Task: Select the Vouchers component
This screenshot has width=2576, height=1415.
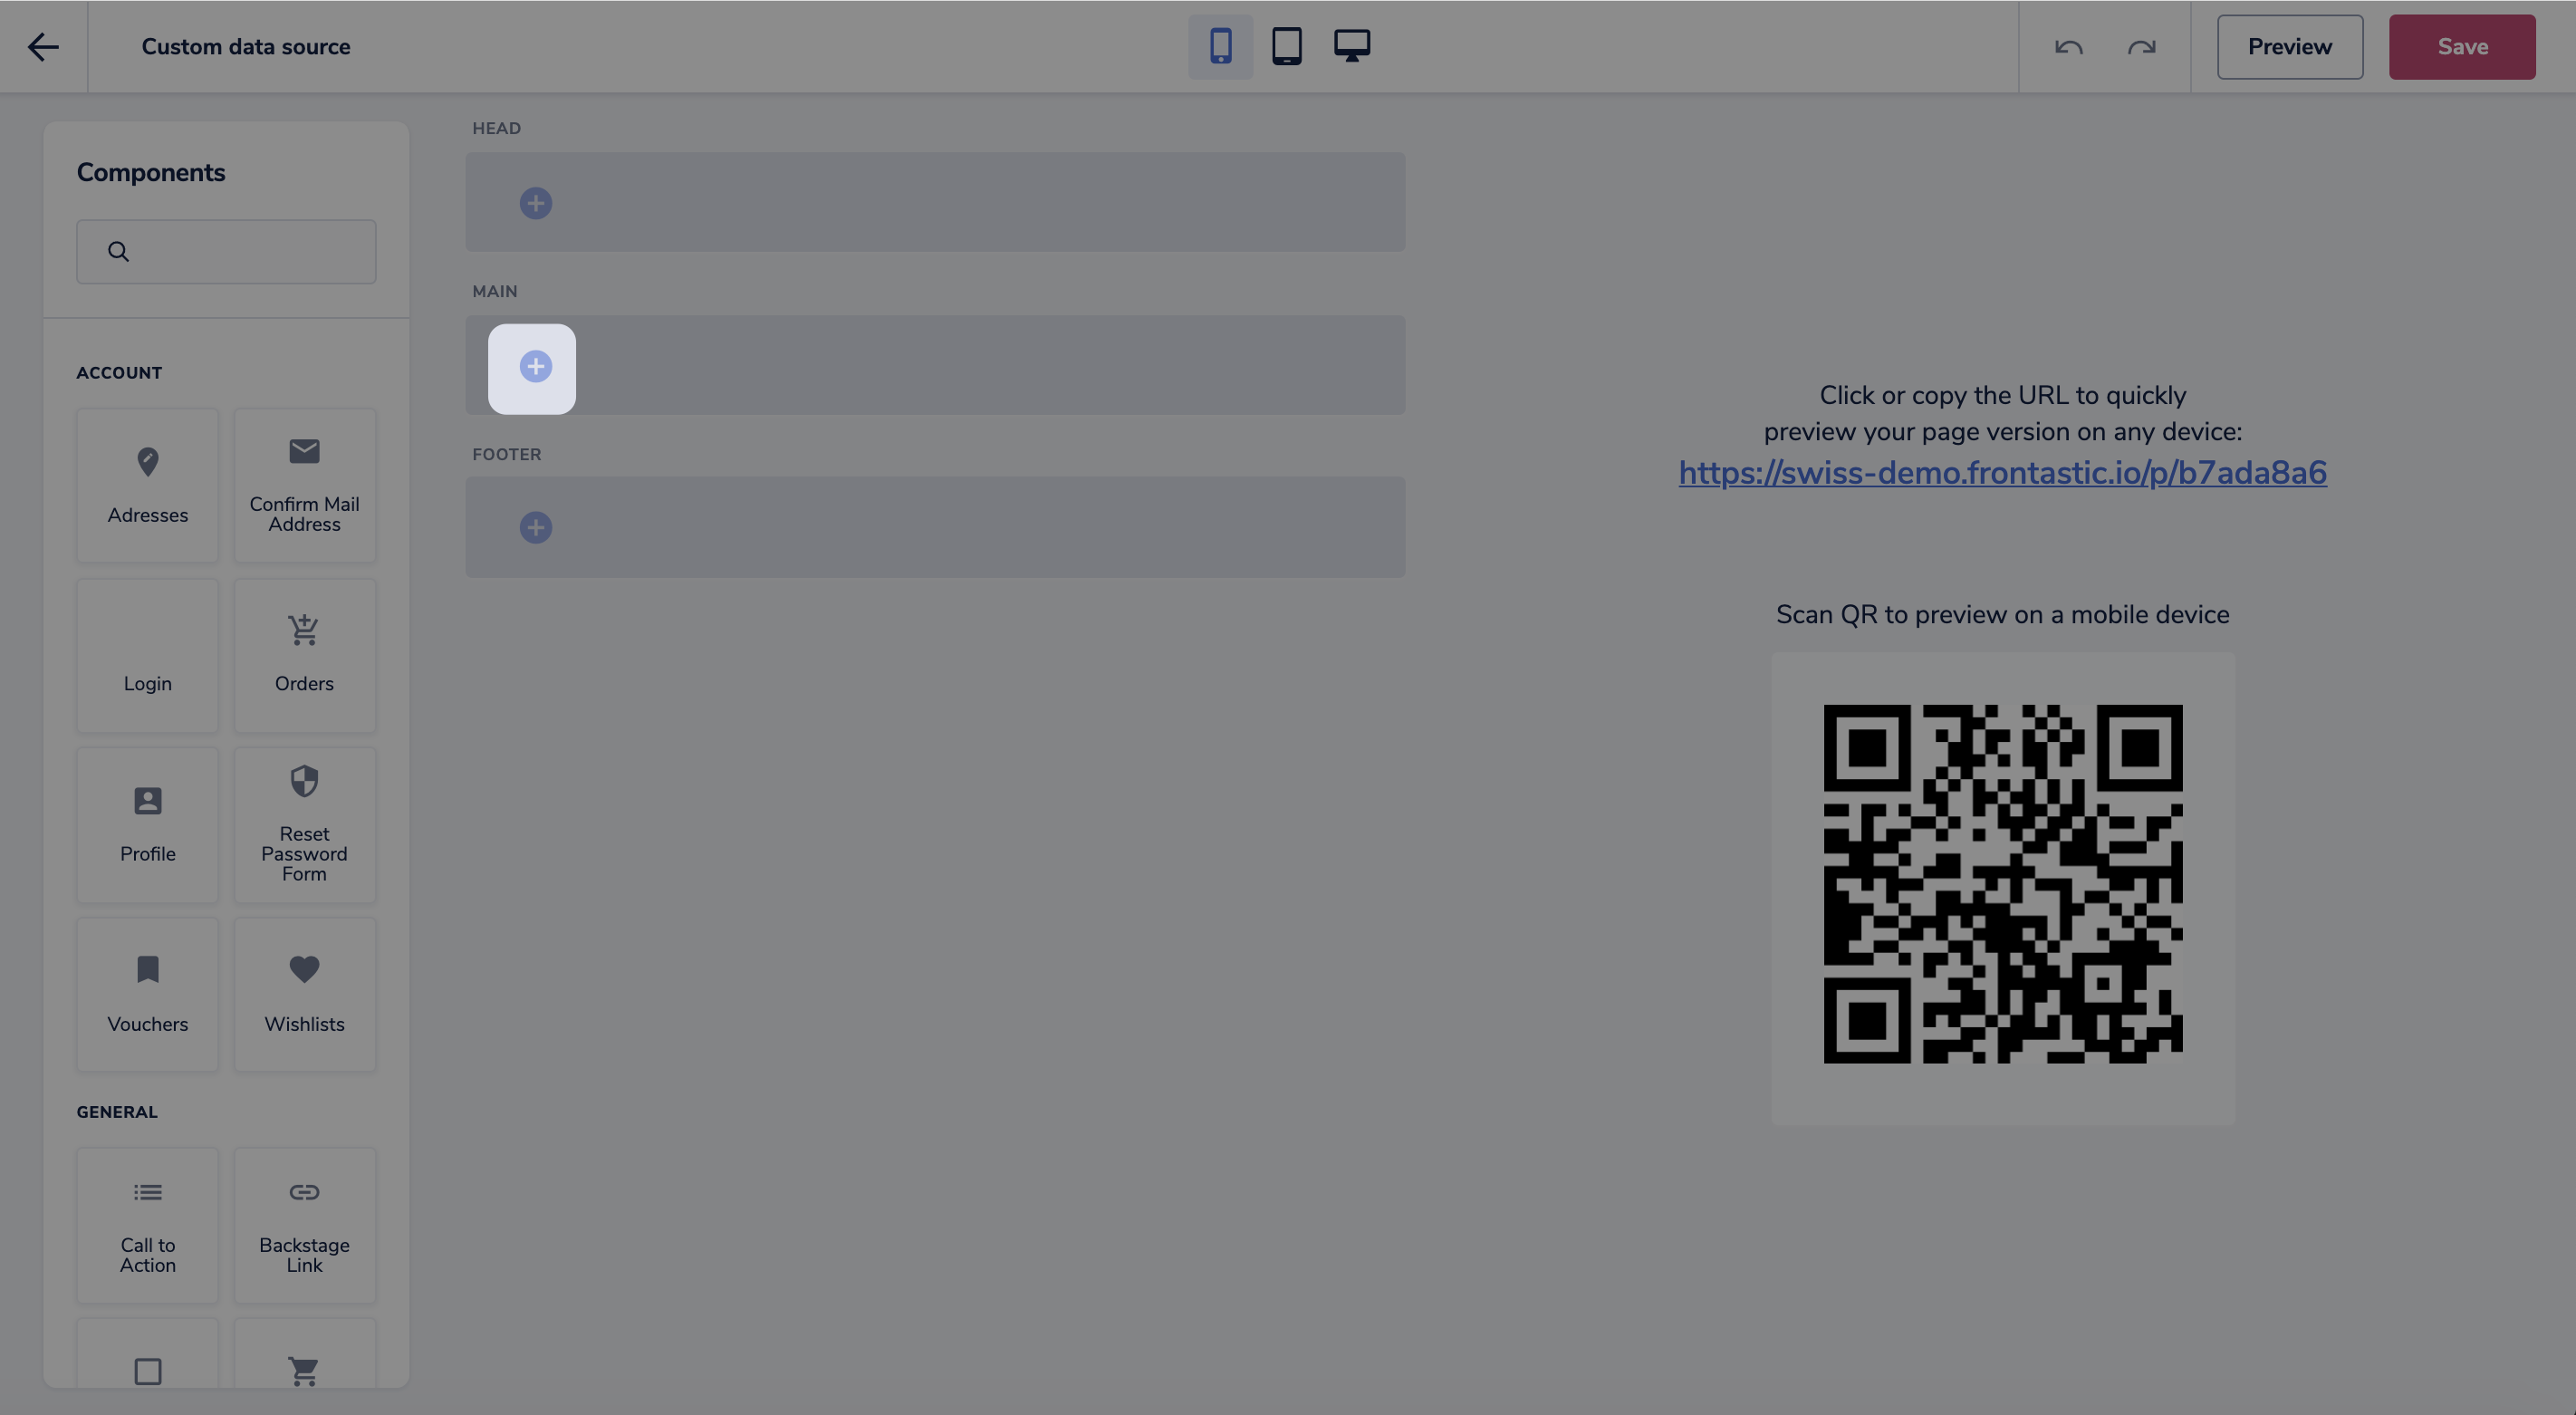Action: click(148, 996)
